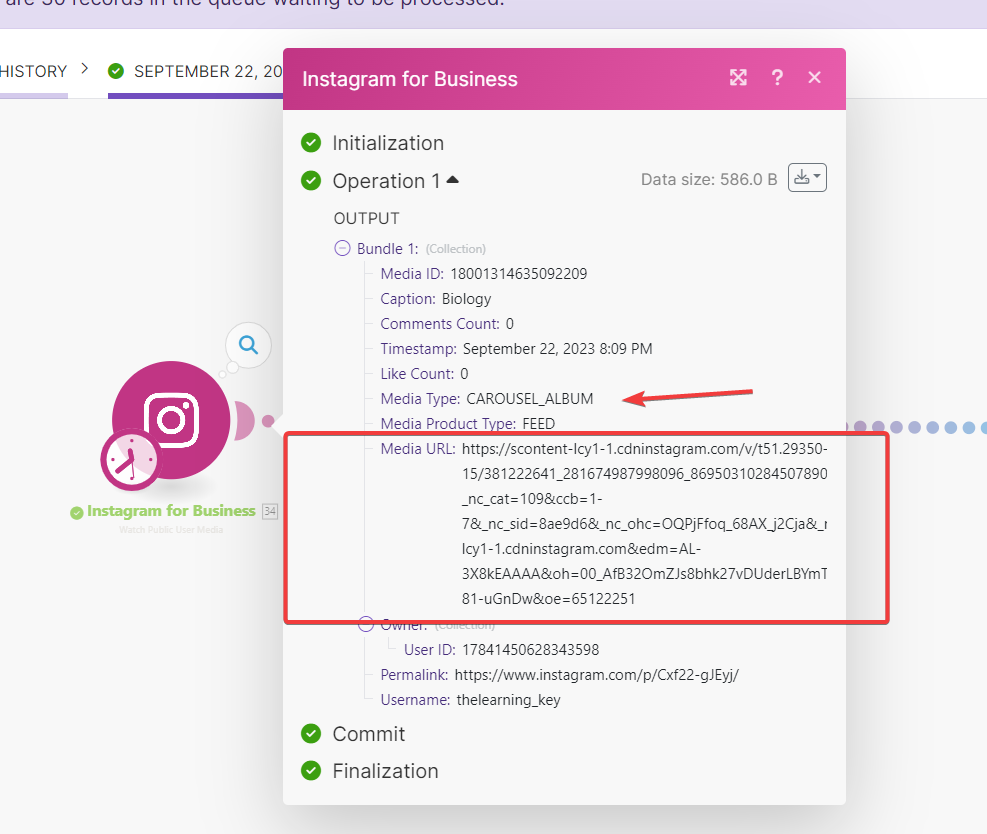Select User ID 17841450628343598
This screenshot has width=987, height=834.
(x=531, y=650)
